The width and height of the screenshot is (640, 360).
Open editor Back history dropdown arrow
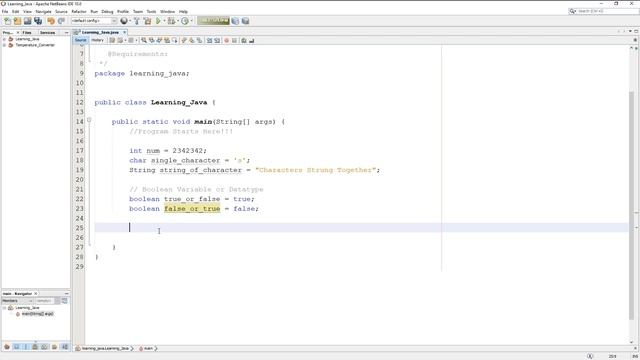[x=125, y=40]
